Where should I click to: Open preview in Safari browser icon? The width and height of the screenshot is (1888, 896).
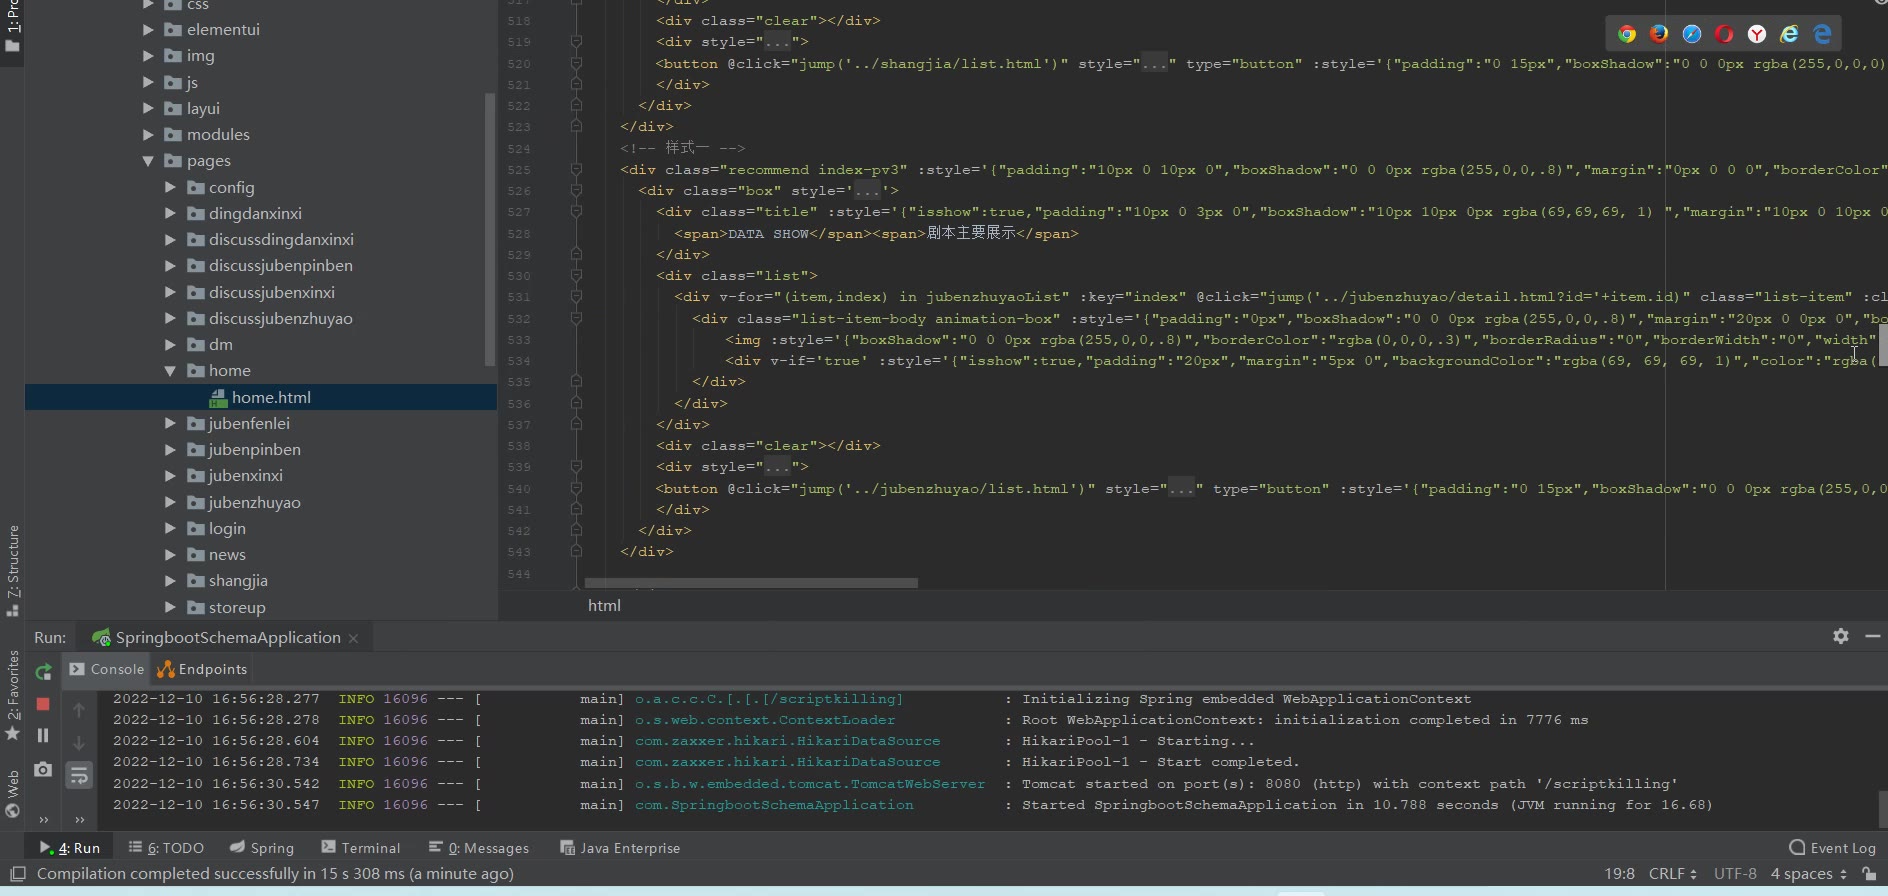1692,34
